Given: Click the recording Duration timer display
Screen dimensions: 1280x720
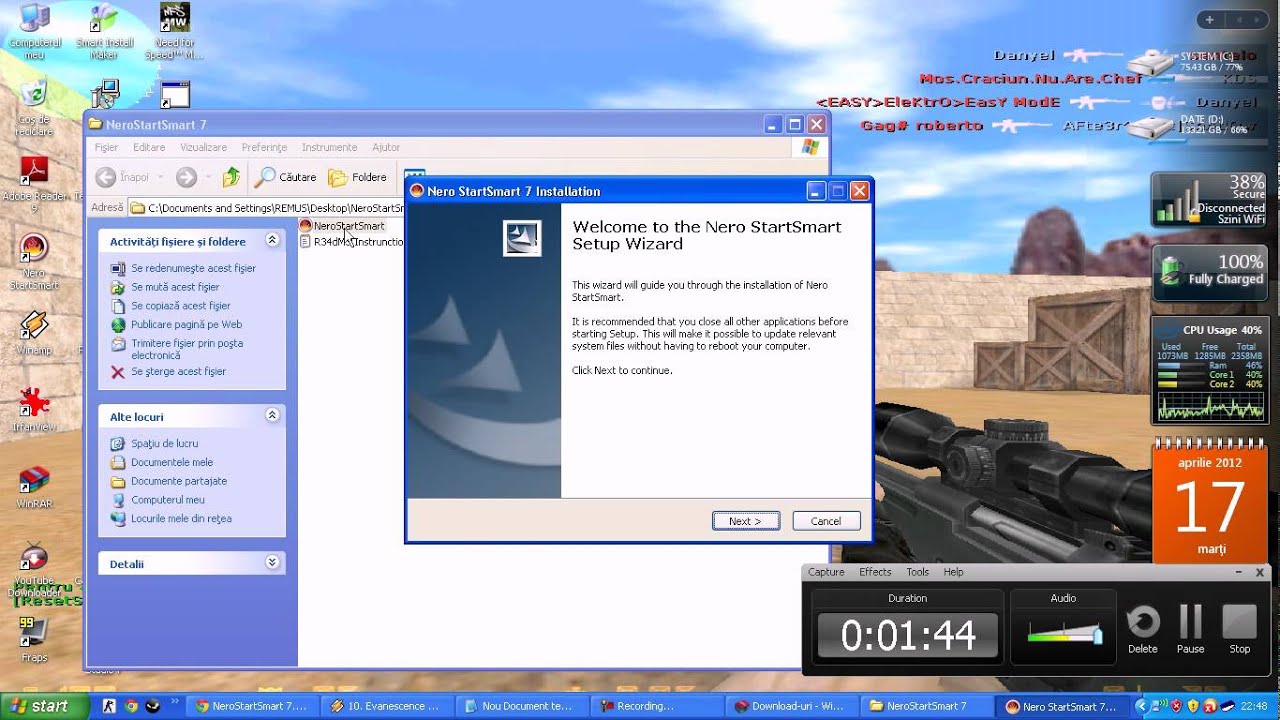Looking at the screenshot, I should (908, 636).
